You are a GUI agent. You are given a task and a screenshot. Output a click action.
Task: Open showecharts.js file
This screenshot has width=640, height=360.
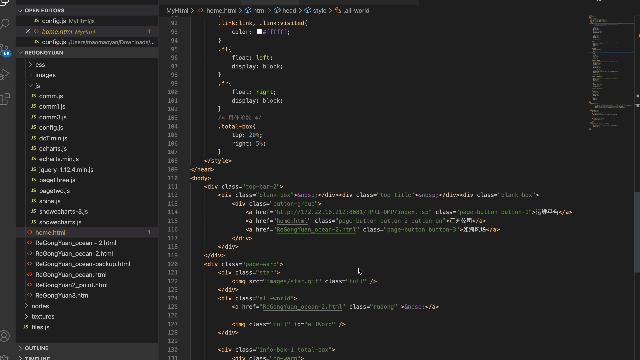60,222
